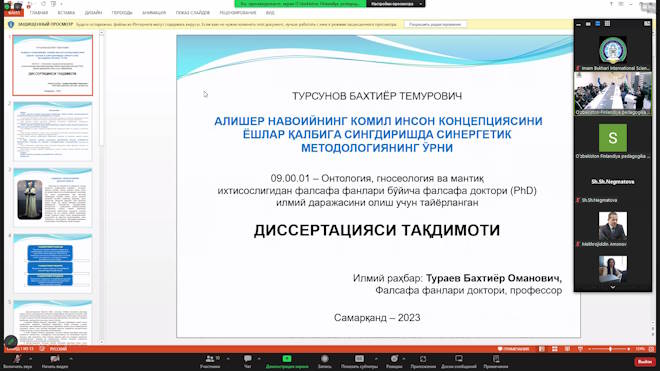
Task: Click the enable editing button in protected view bar
Action: (x=435, y=24)
